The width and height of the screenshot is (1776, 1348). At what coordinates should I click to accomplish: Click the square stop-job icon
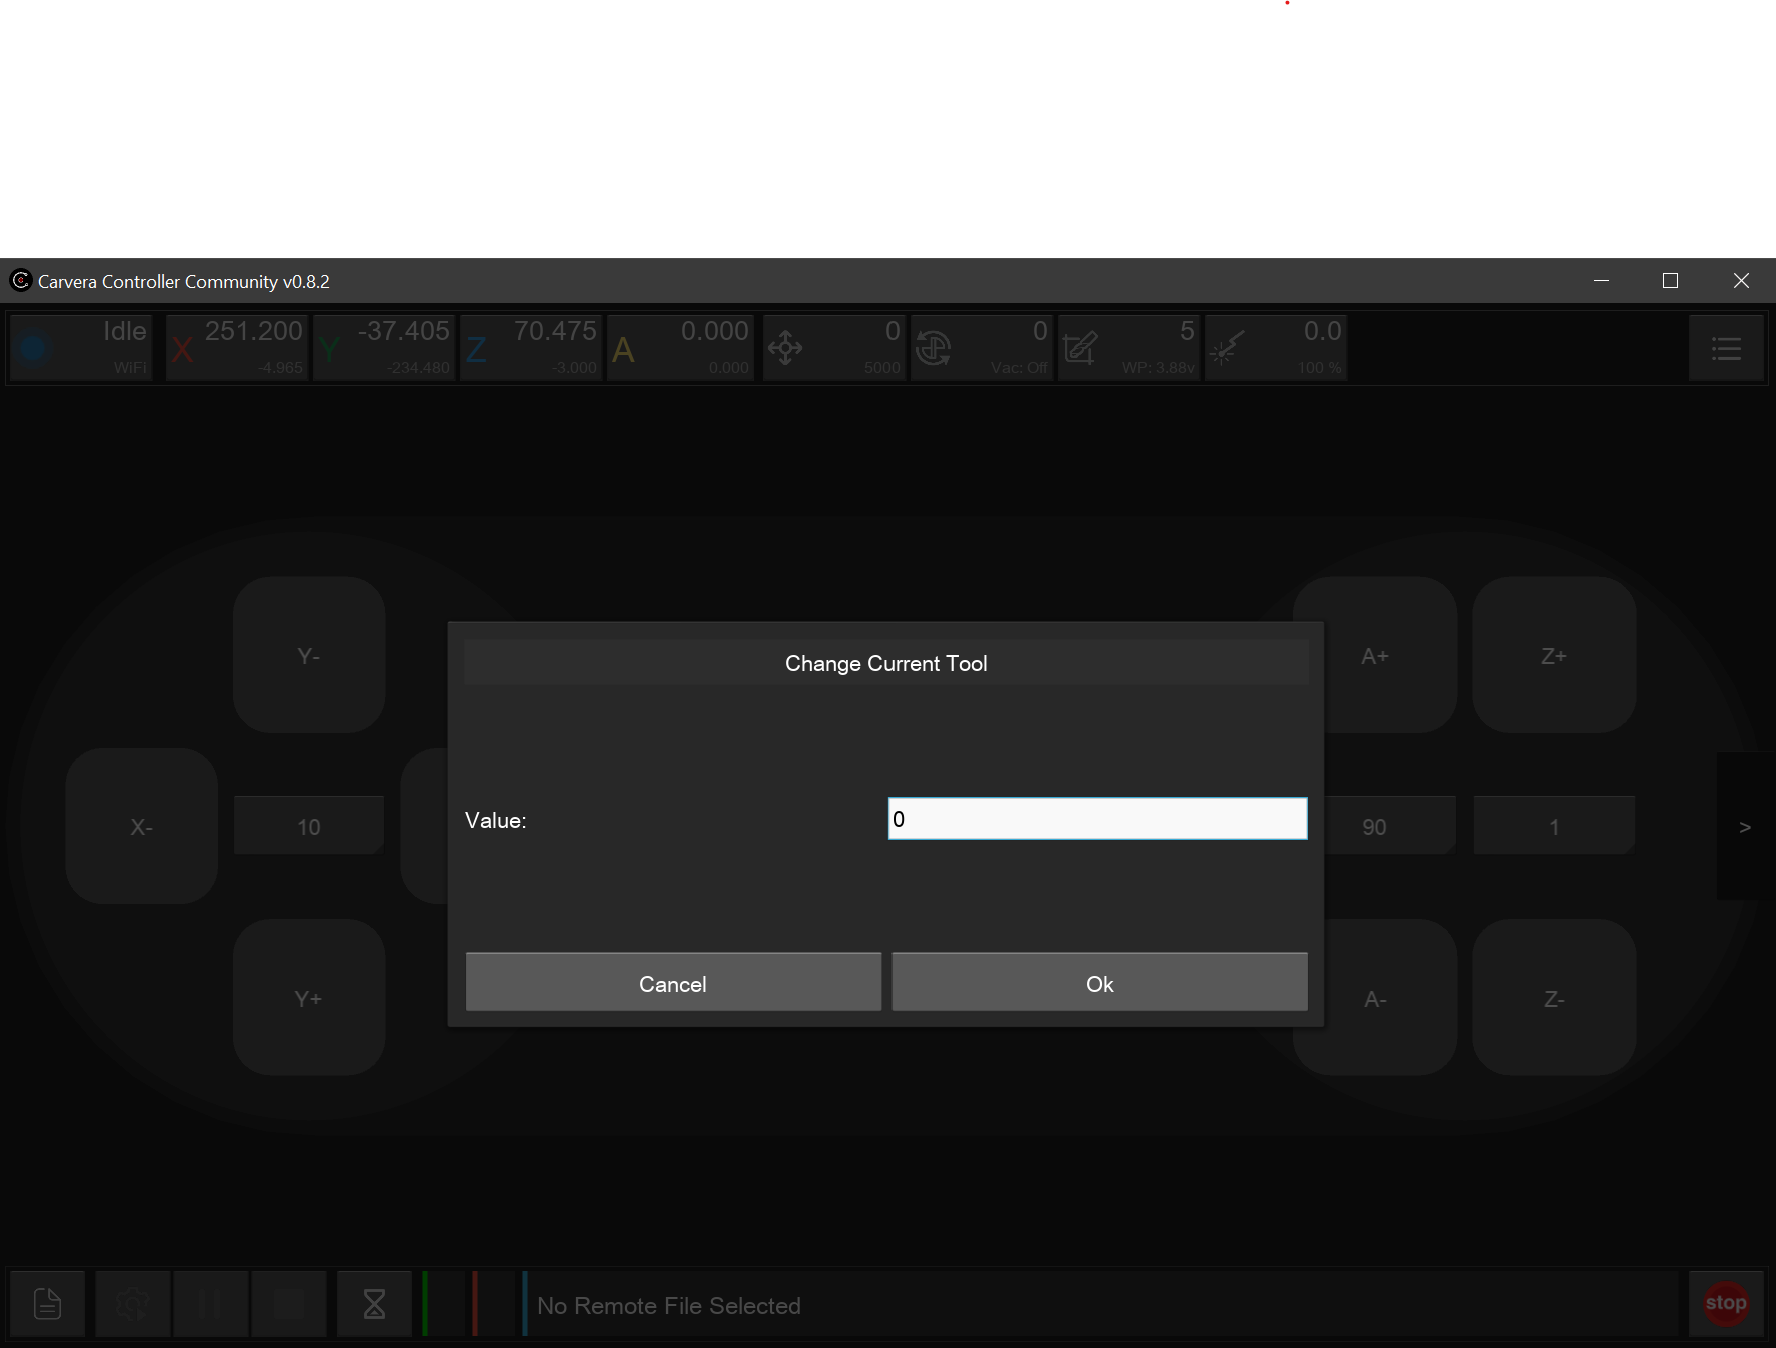(289, 1304)
